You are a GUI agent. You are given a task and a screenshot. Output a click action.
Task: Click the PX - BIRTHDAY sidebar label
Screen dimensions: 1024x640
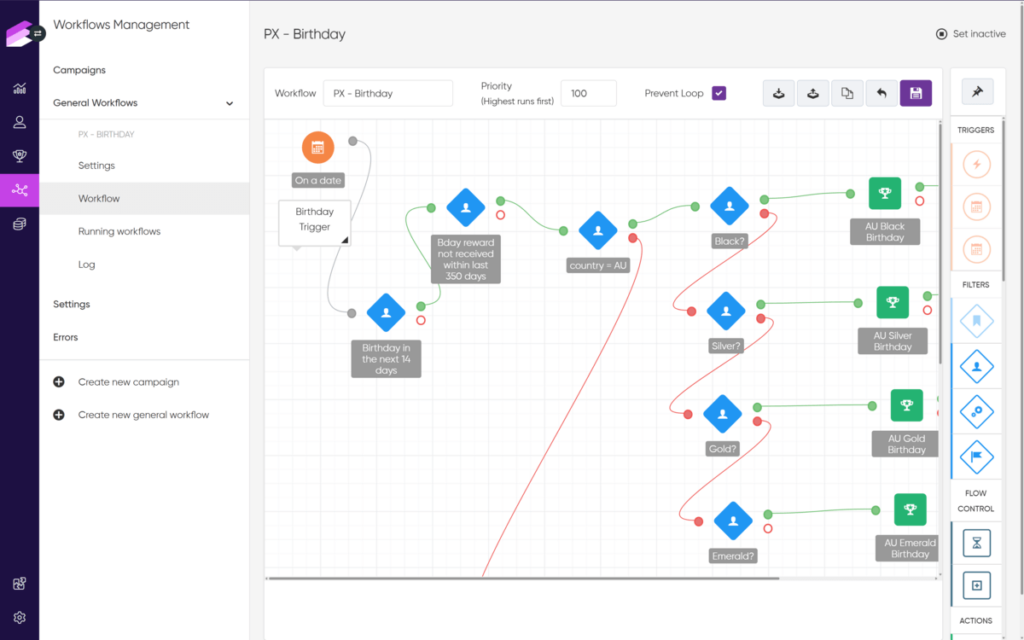pyautogui.click(x=106, y=135)
